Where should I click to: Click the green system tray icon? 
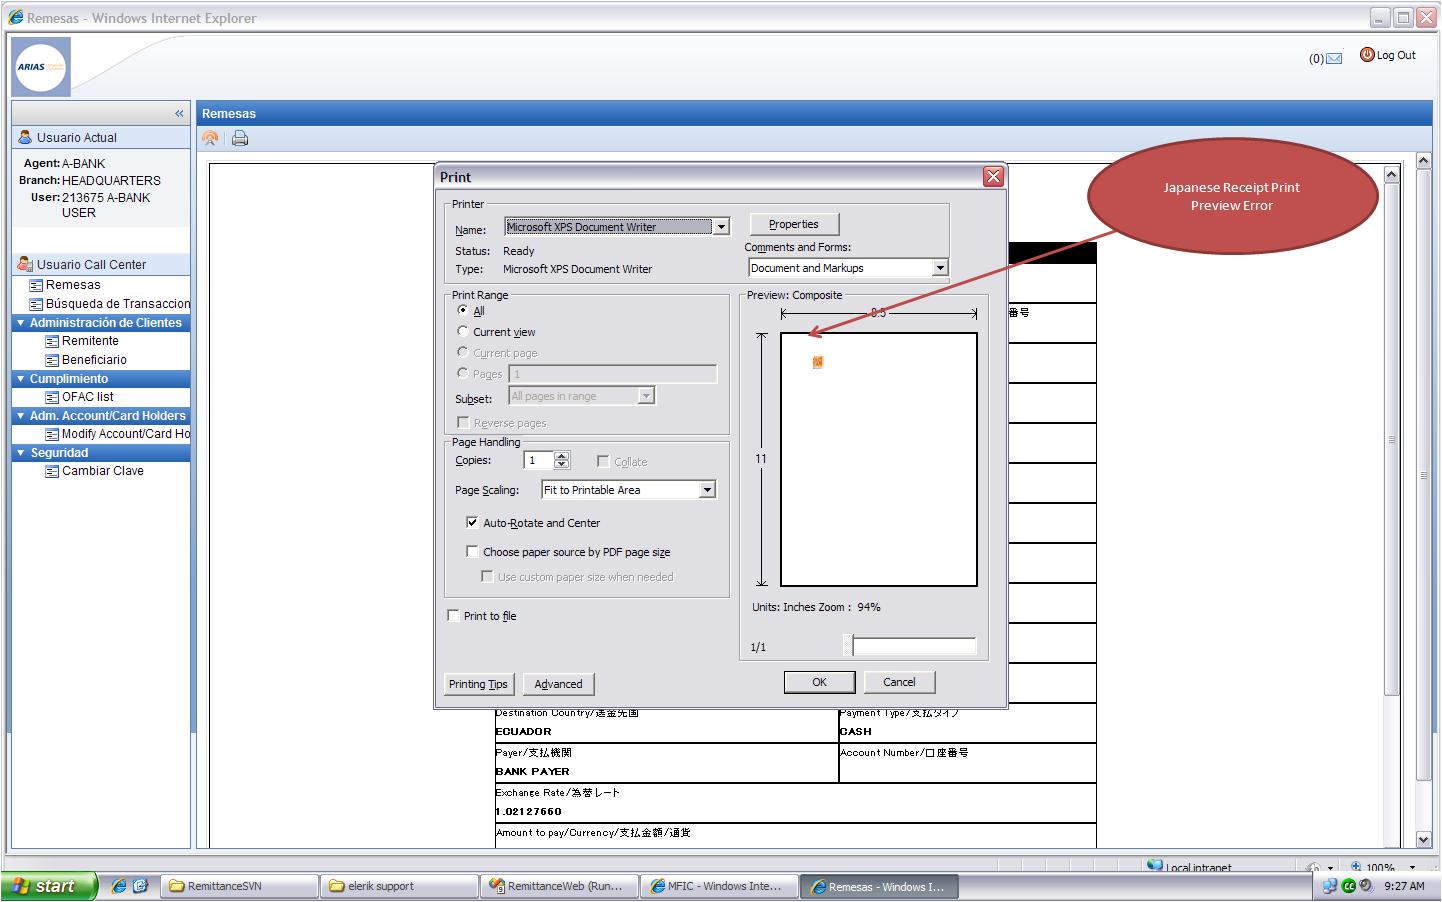(1348, 886)
